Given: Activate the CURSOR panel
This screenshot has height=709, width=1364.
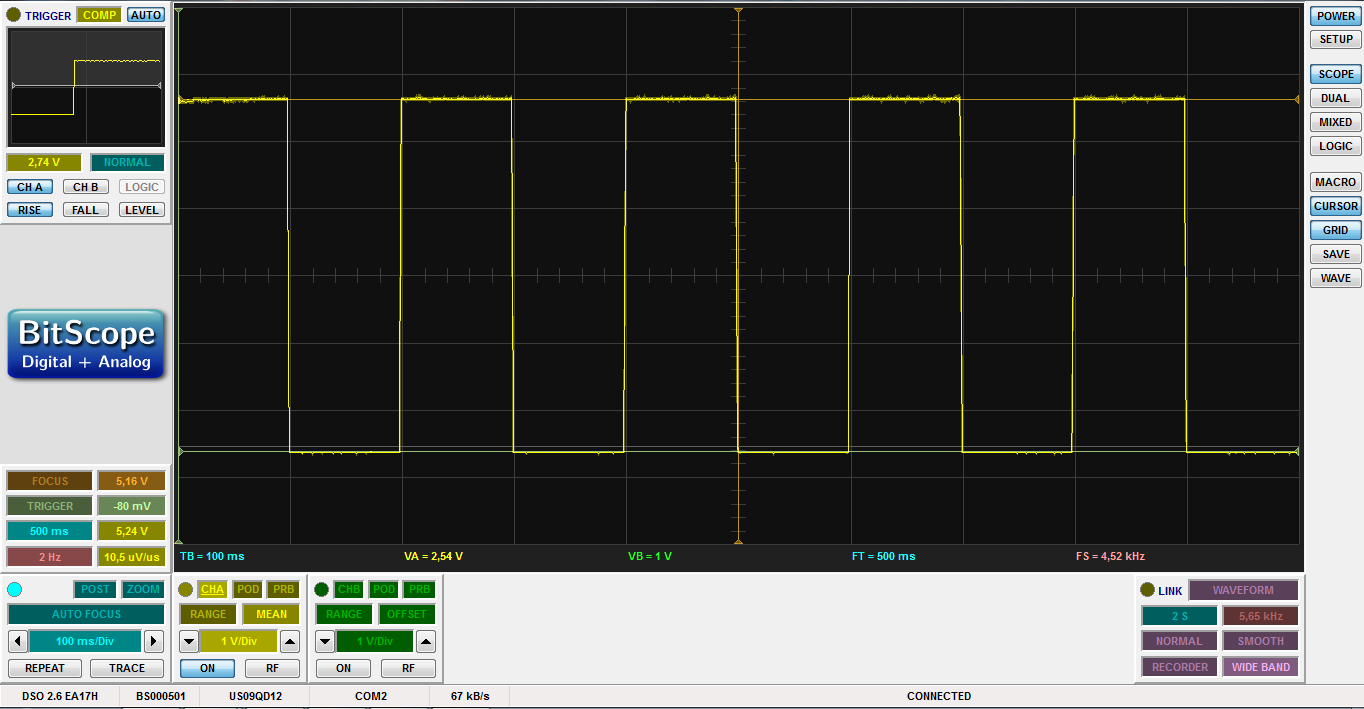Looking at the screenshot, I should [1335, 206].
